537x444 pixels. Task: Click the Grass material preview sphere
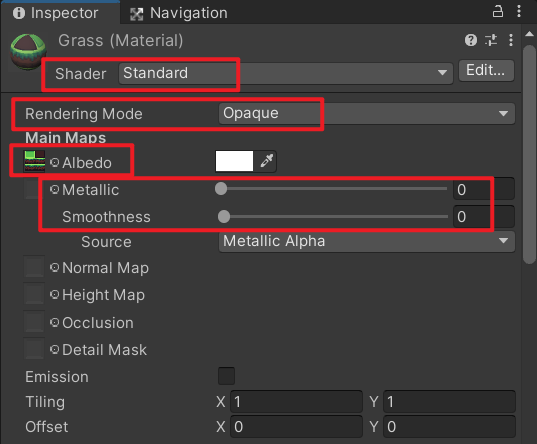point(28,51)
